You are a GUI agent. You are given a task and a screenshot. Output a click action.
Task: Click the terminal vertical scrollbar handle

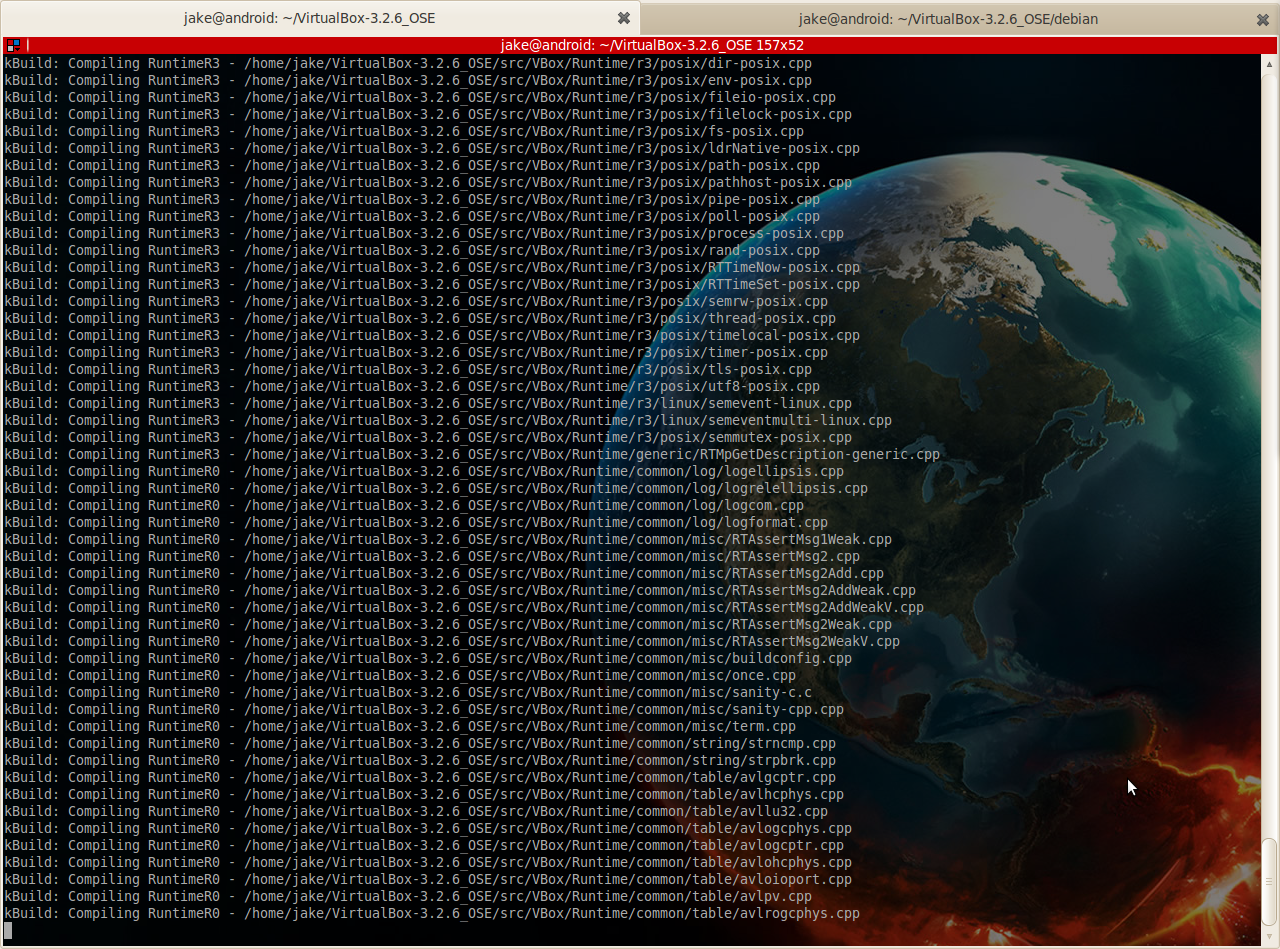tap(1269, 883)
